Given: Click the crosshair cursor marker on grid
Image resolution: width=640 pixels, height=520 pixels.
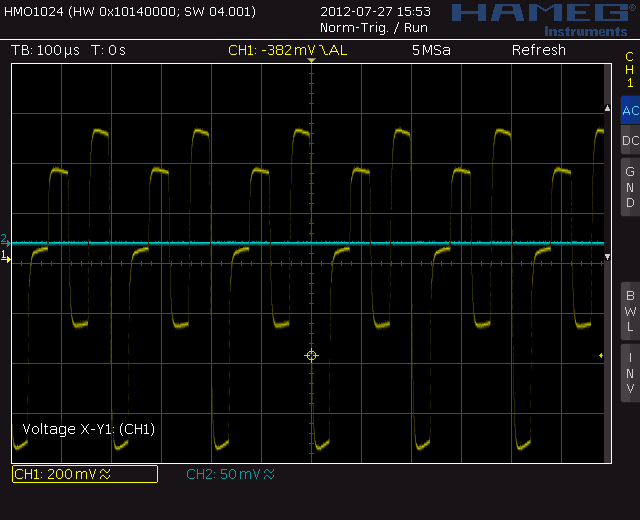Looking at the screenshot, I should (311, 356).
